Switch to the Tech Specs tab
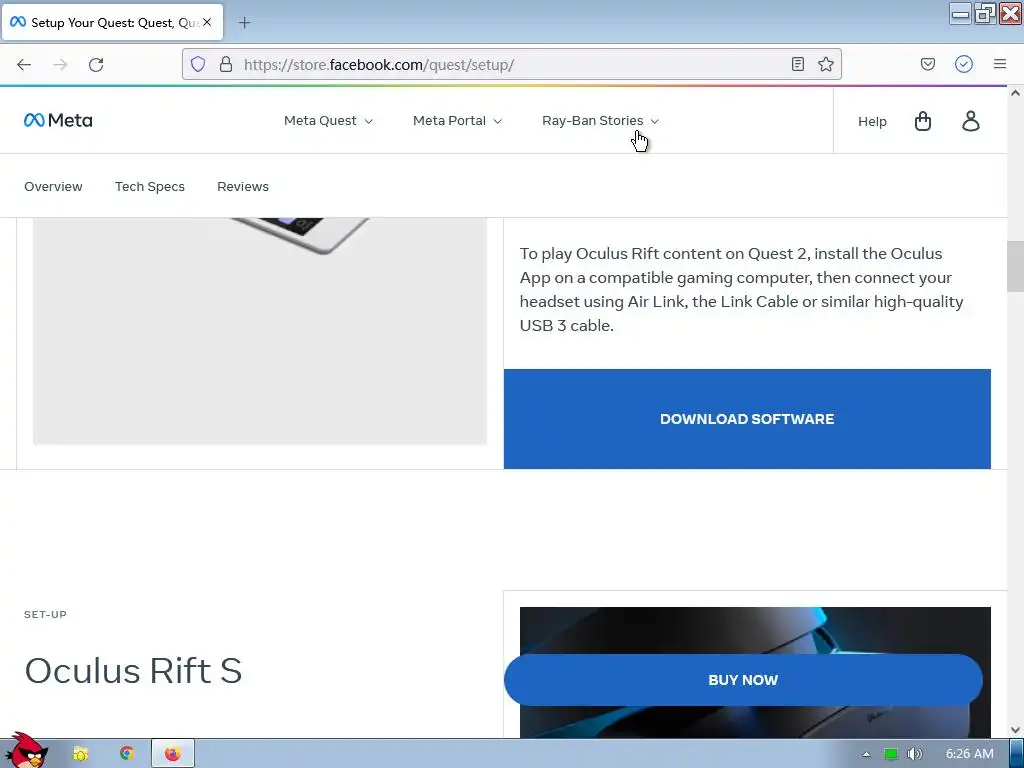This screenshot has height=768, width=1024. coord(150,187)
